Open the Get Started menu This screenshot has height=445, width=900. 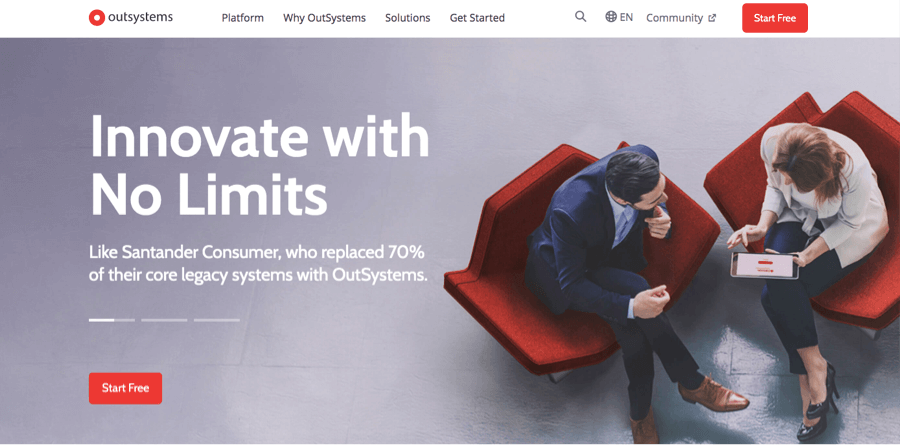[x=477, y=18]
